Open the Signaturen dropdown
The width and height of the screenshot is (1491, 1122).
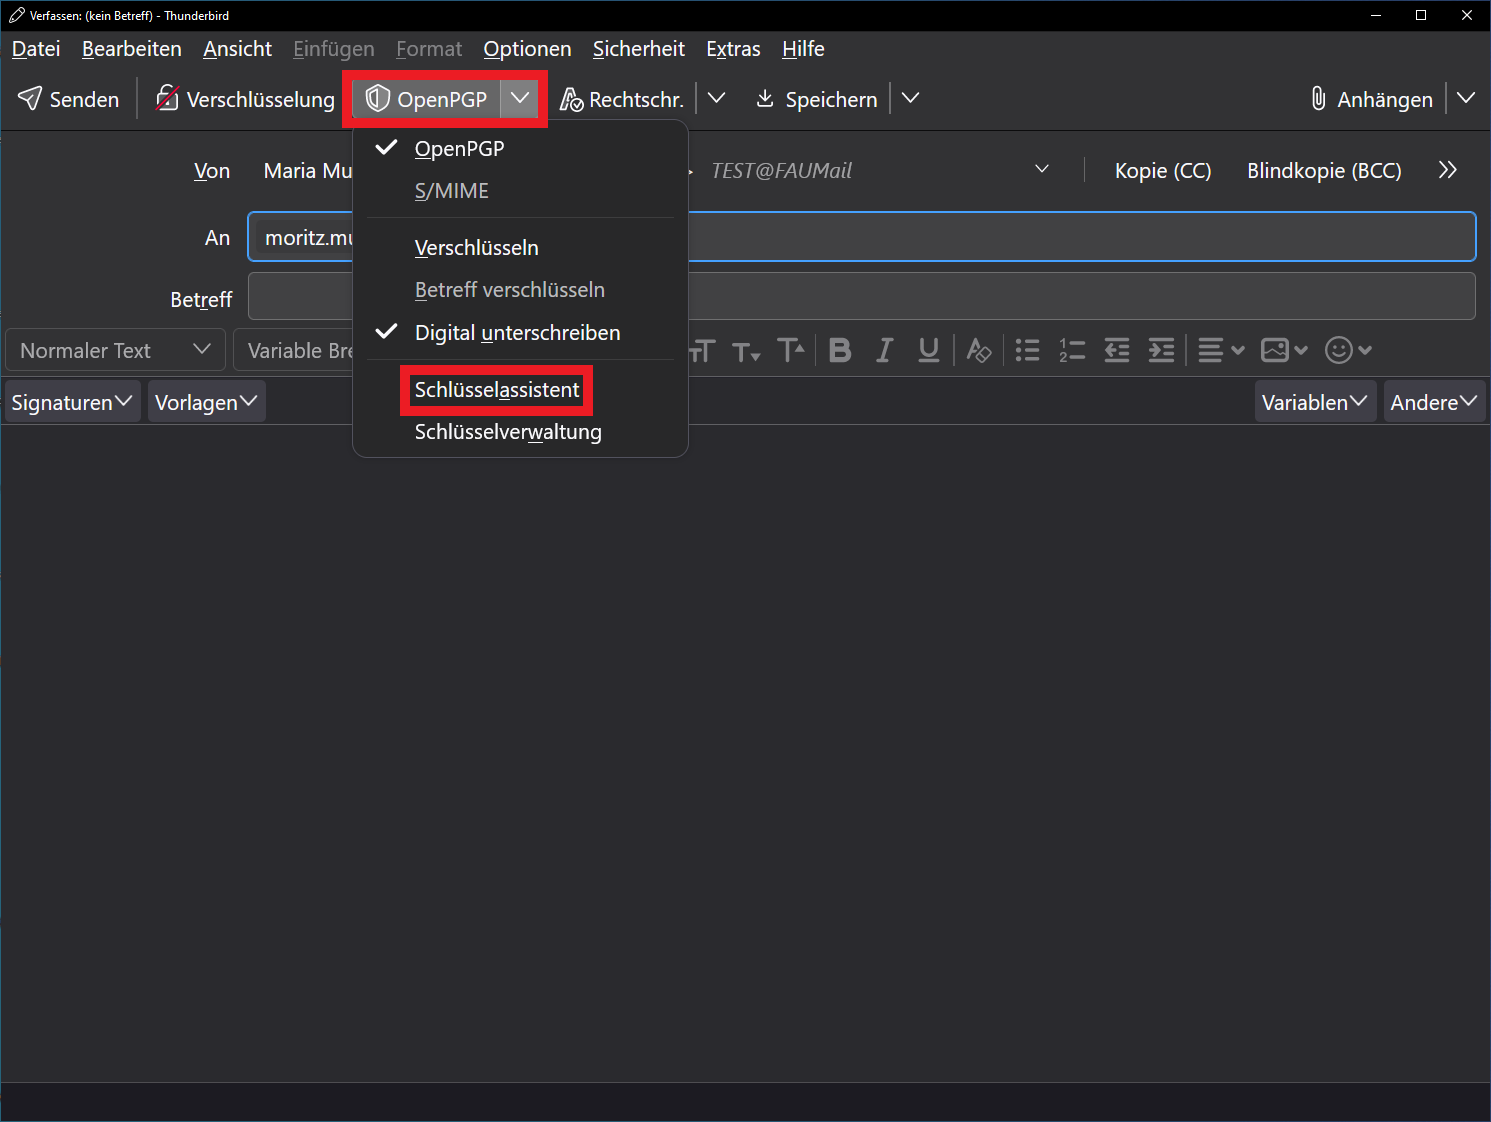72,402
